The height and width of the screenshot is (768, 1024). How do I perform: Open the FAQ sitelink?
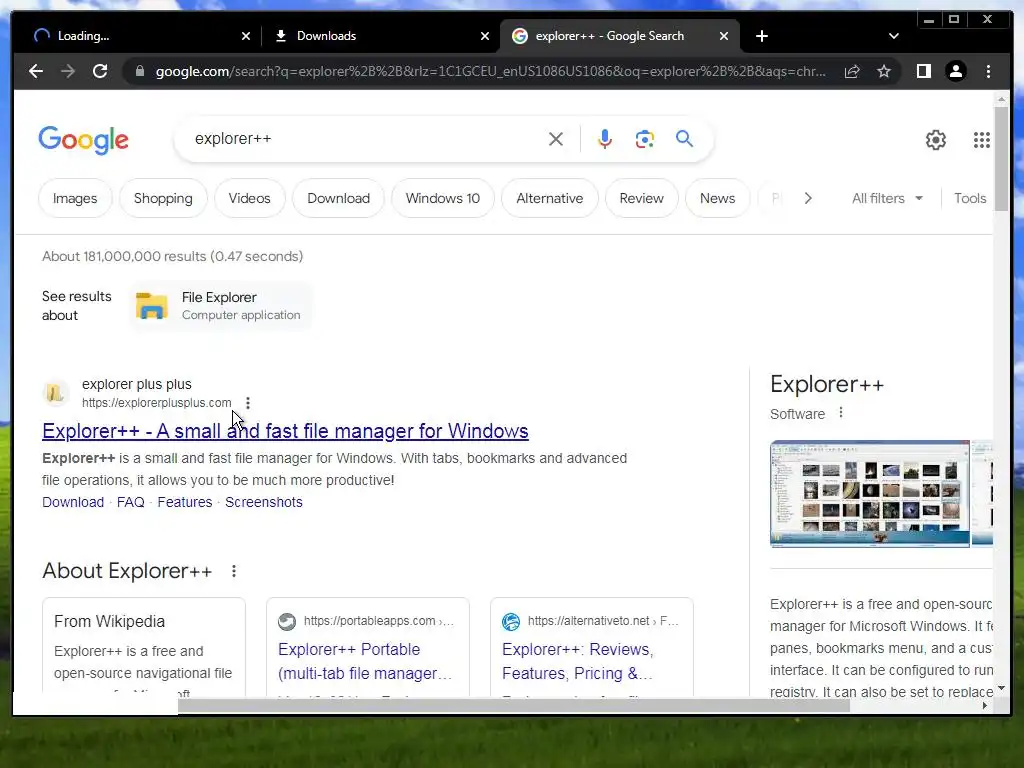coord(131,502)
